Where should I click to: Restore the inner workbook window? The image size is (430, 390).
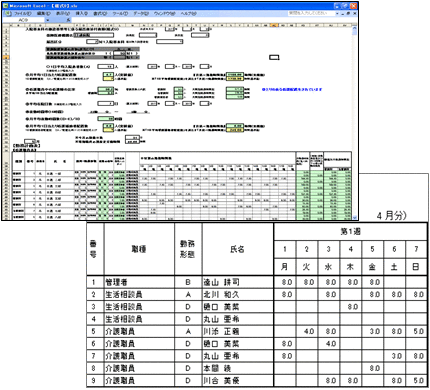349,13
